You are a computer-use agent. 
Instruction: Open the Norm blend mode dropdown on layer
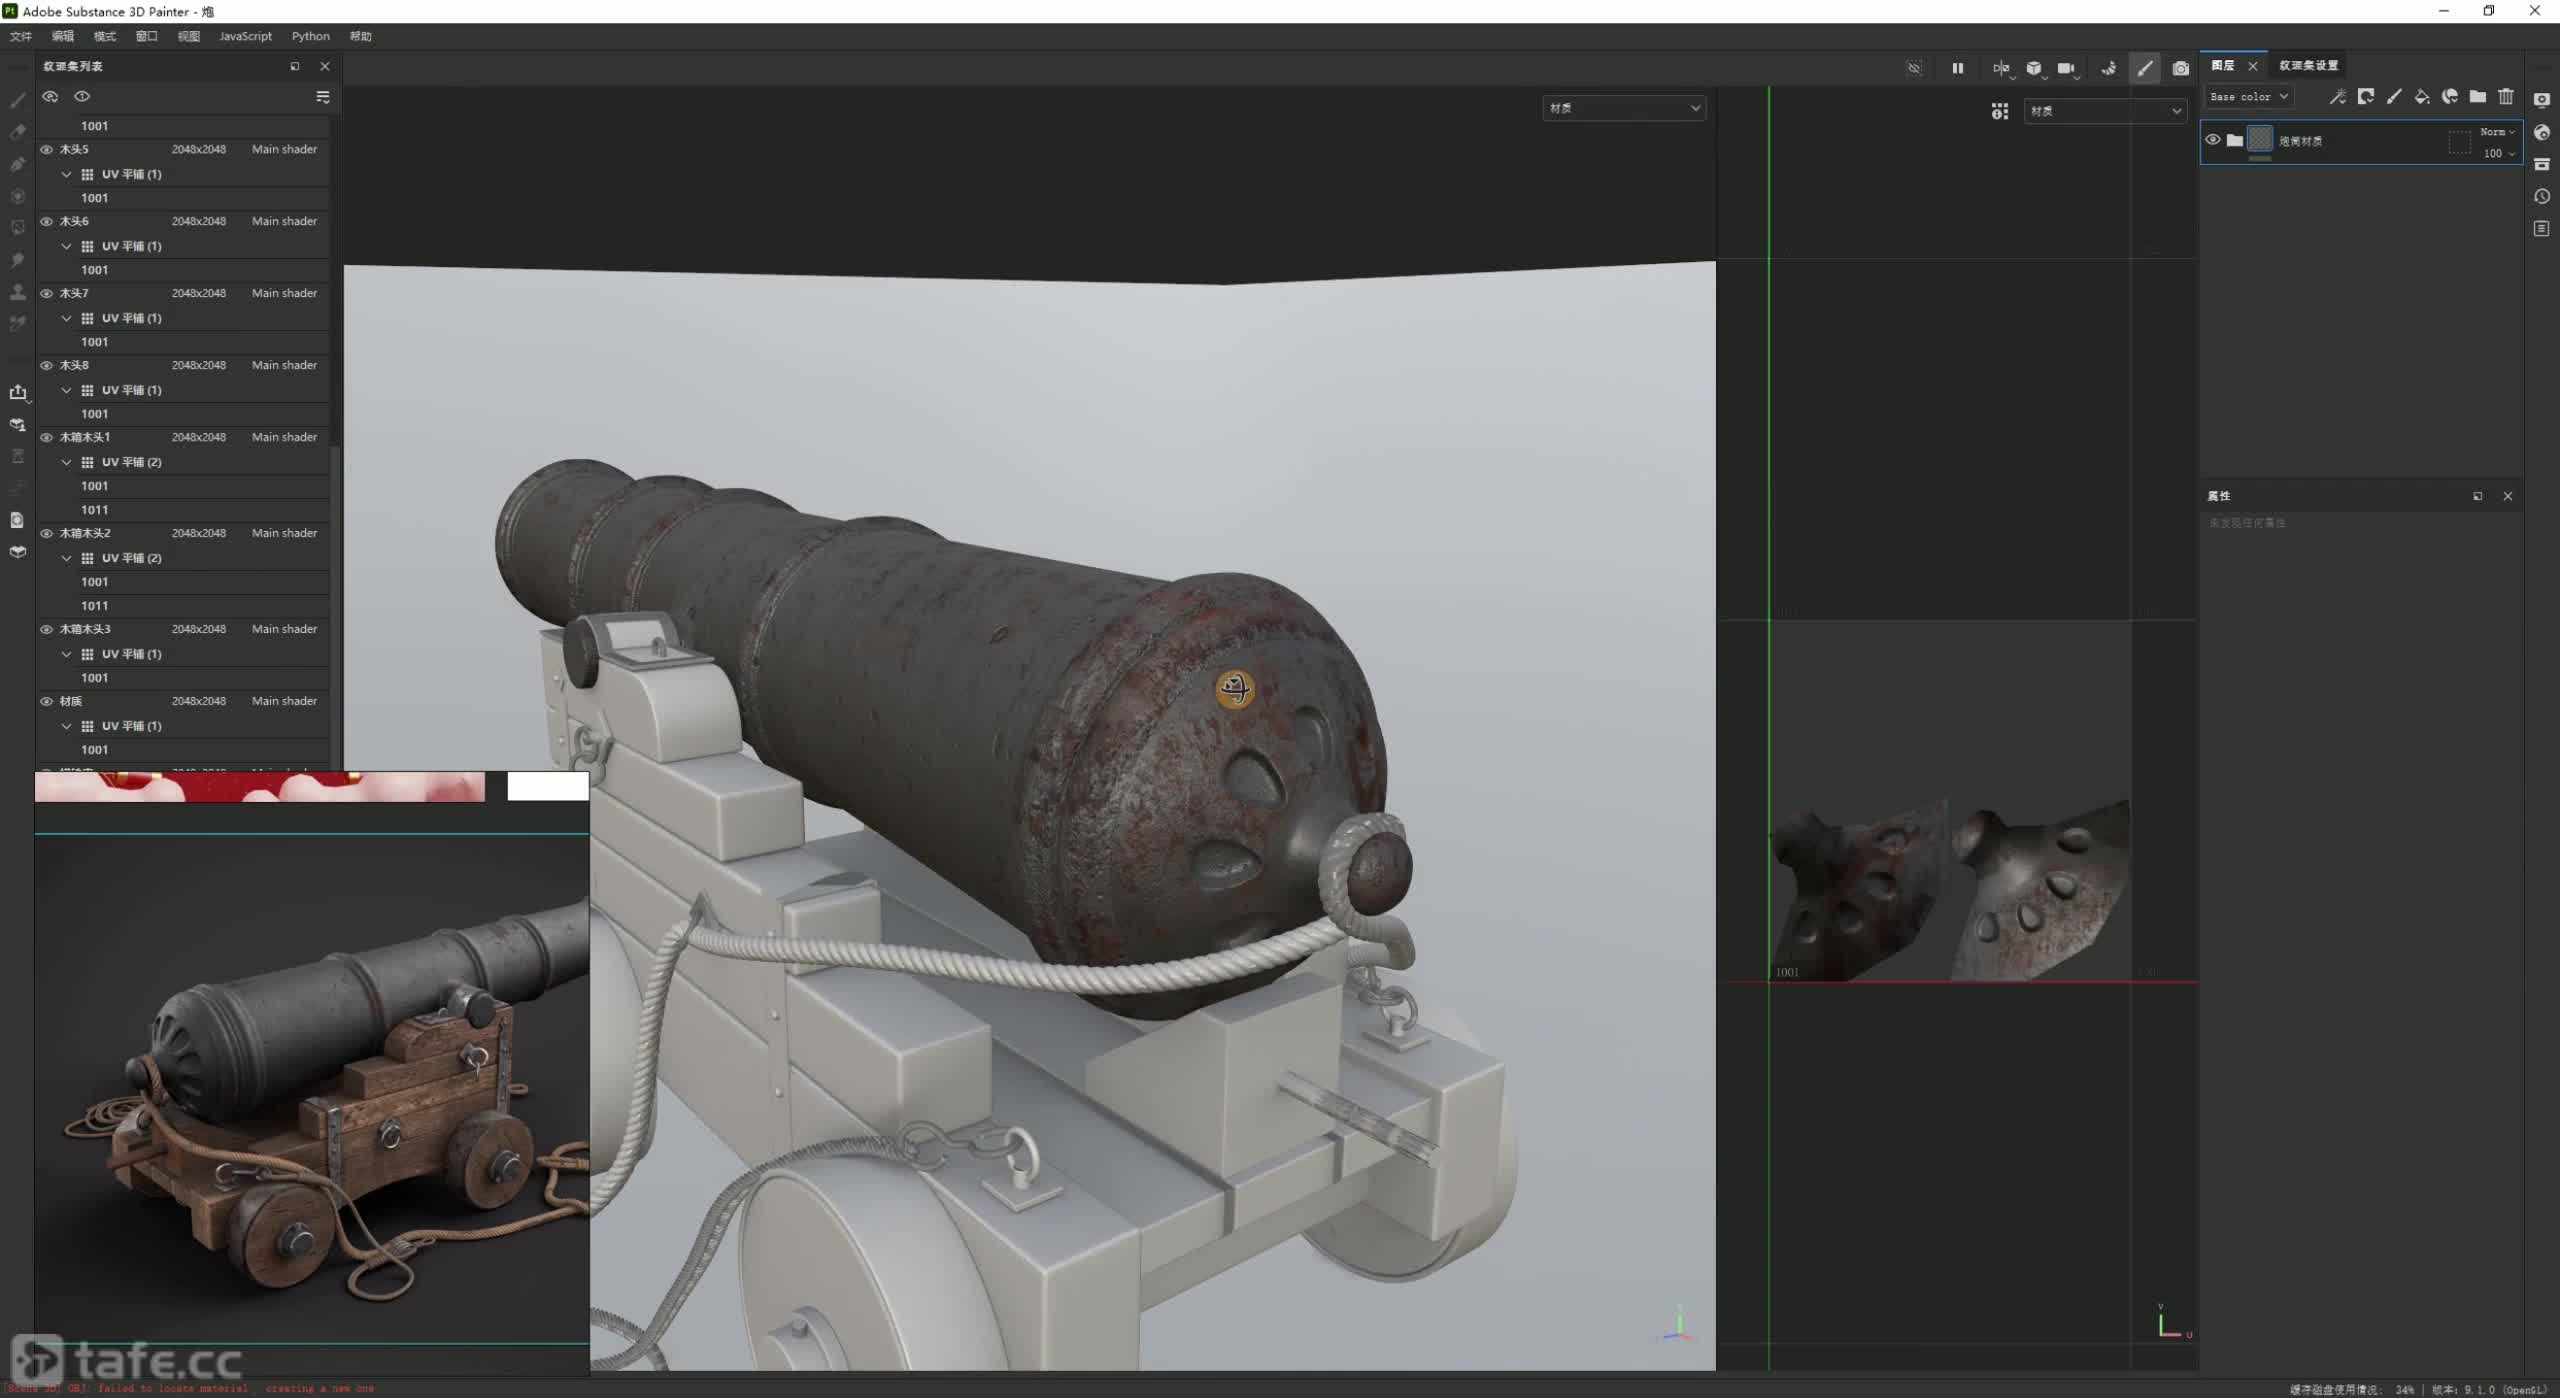point(2496,132)
